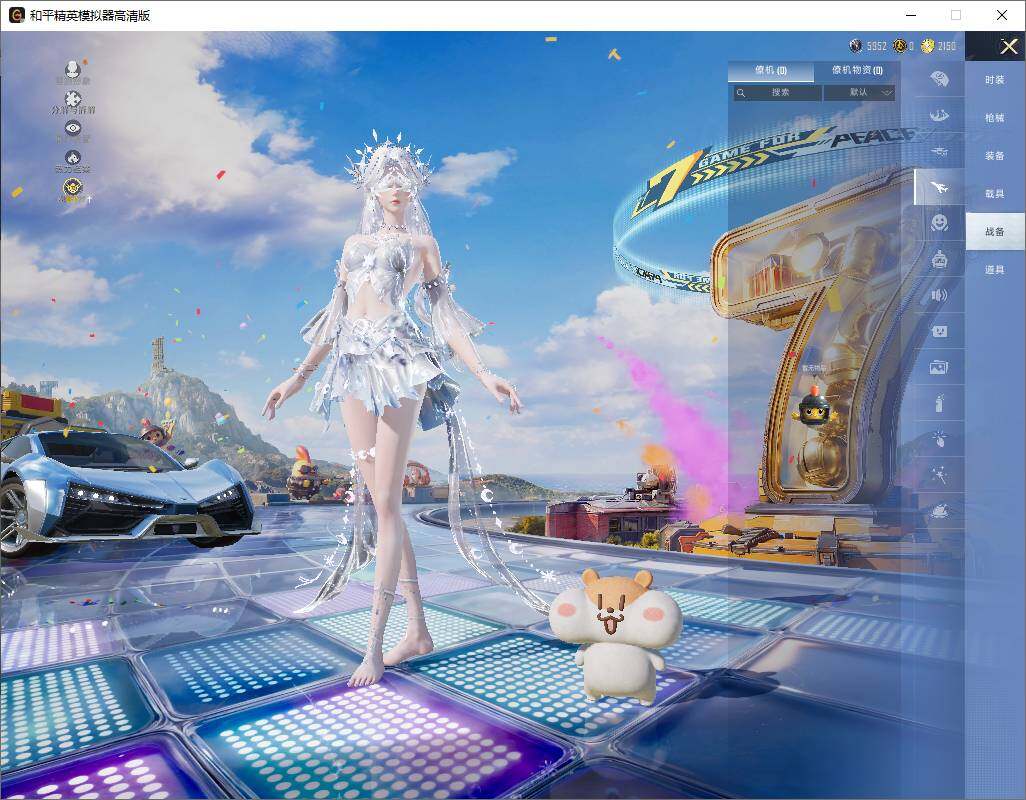Select the airplane subcategory icon
This screenshot has width=1026, height=800.
coord(939,187)
